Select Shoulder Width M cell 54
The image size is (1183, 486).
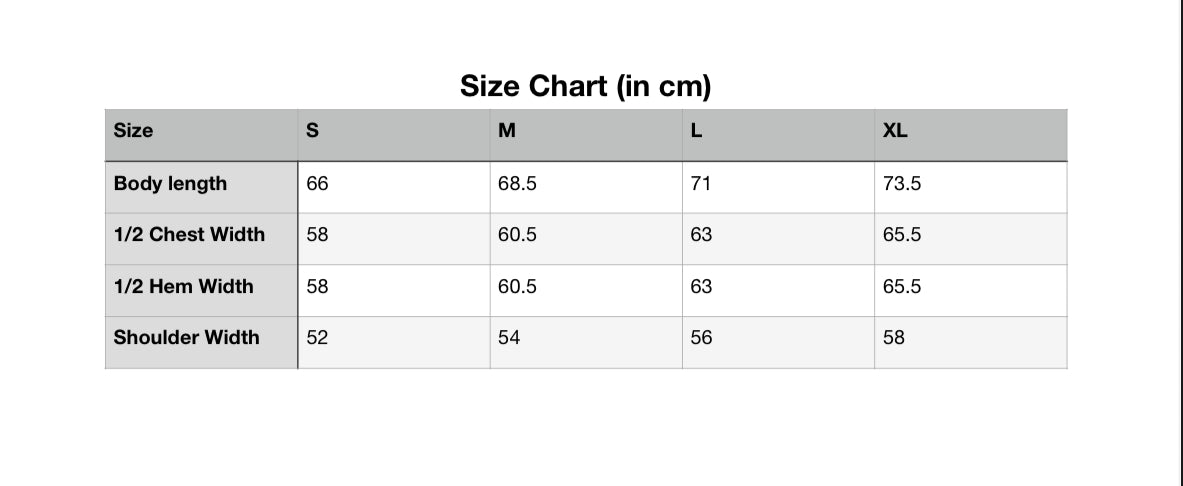pos(586,343)
